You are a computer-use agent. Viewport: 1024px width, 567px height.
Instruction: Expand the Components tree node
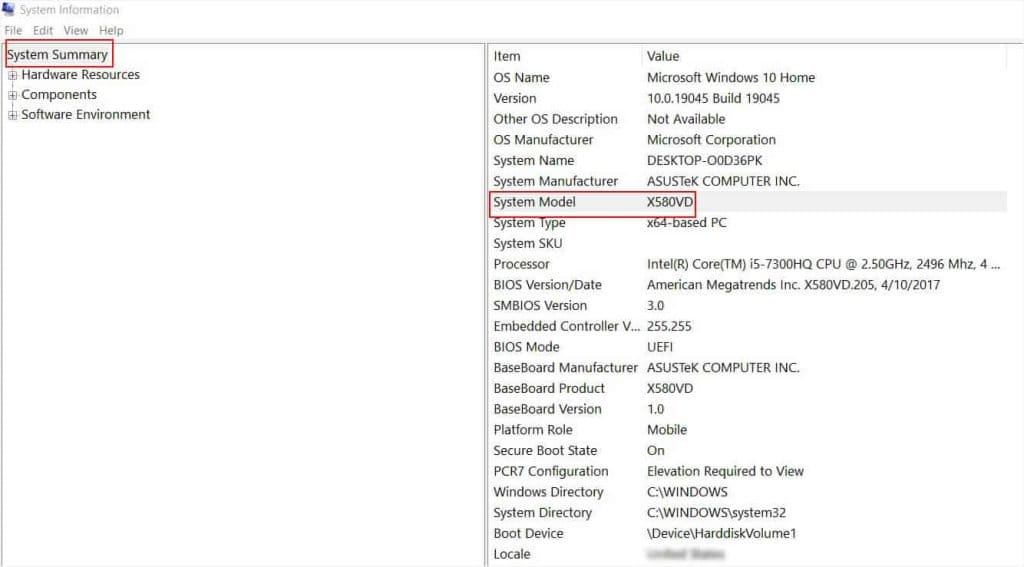tap(13, 95)
